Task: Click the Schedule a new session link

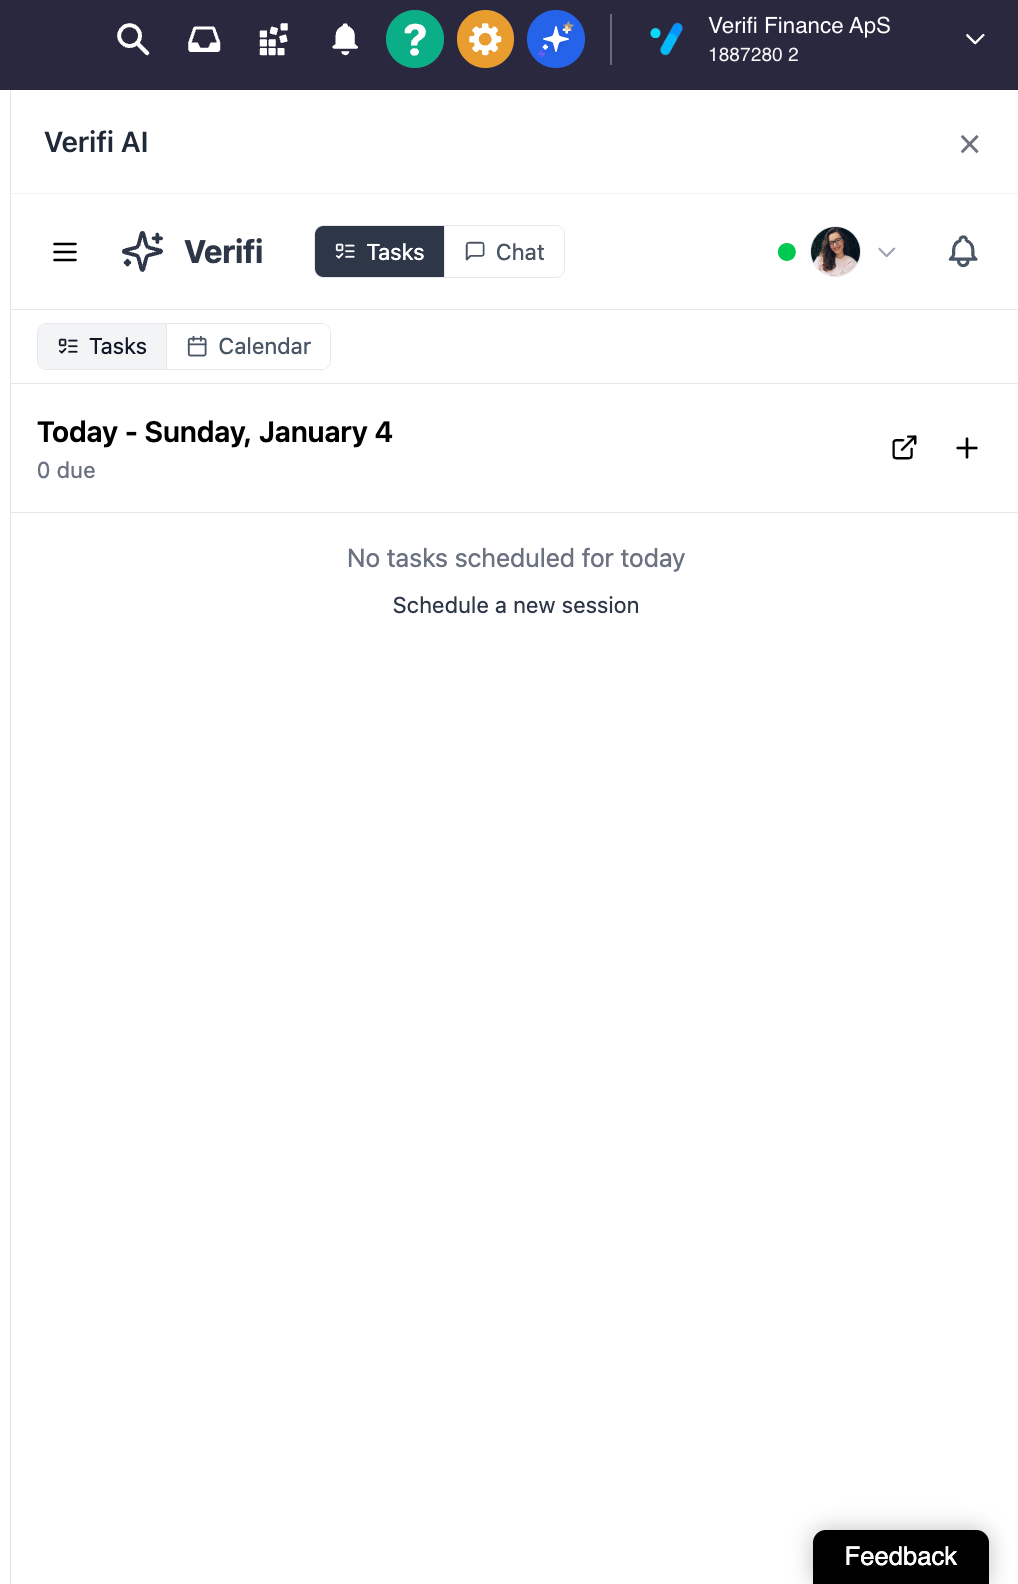Action: click(515, 605)
